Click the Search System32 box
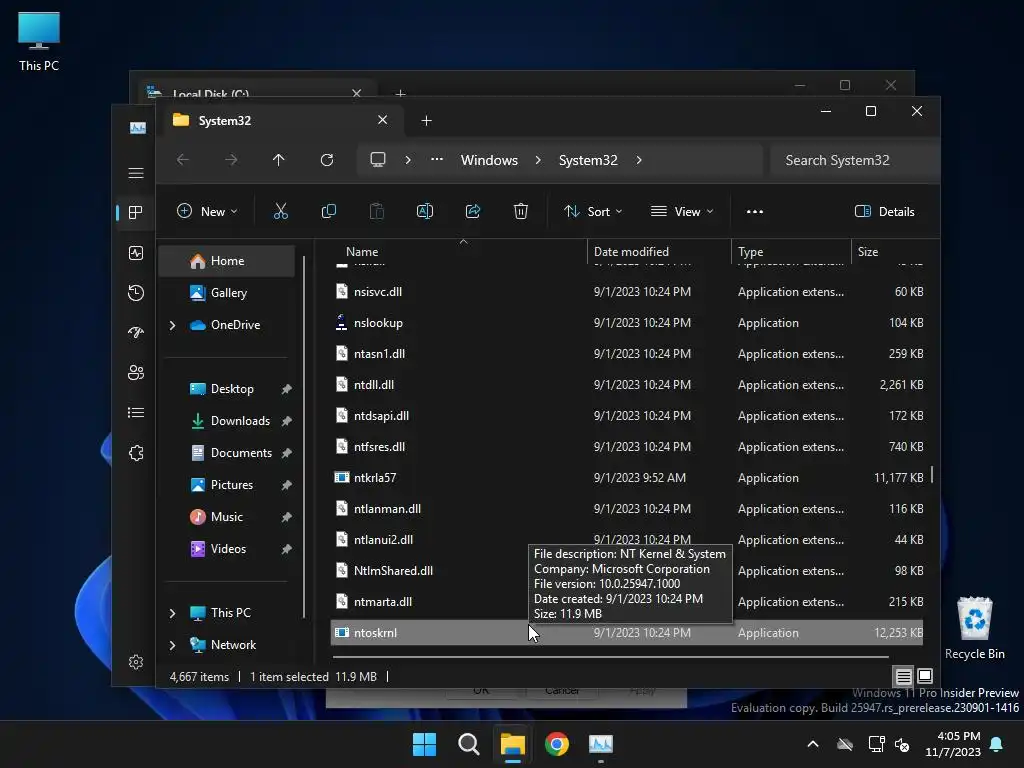Image resolution: width=1024 pixels, height=768 pixels. (854, 161)
